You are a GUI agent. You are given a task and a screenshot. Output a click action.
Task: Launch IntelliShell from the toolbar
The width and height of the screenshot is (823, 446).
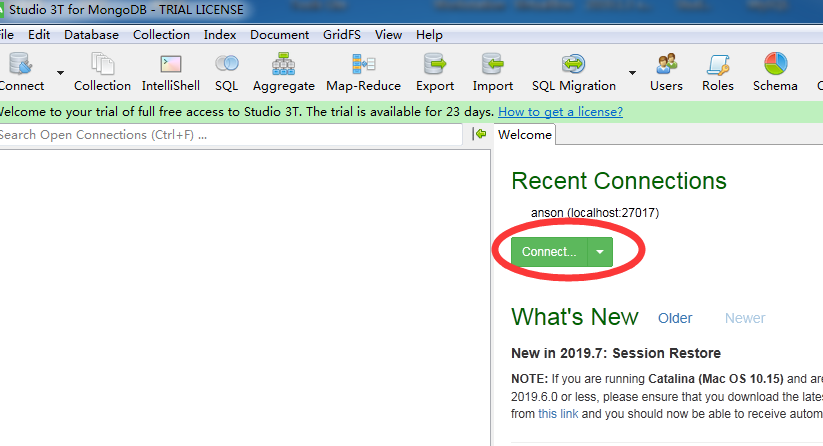coord(171,72)
